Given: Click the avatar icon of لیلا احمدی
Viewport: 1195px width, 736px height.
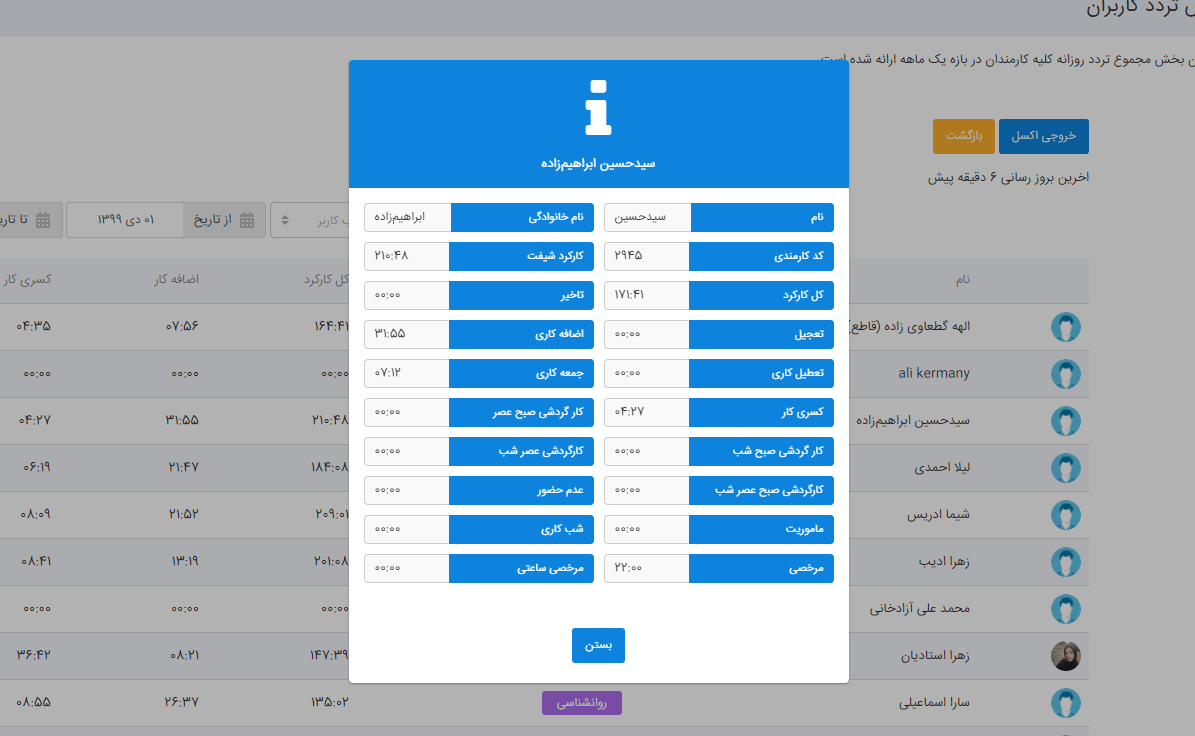Looking at the screenshot, I should 1065,468.
